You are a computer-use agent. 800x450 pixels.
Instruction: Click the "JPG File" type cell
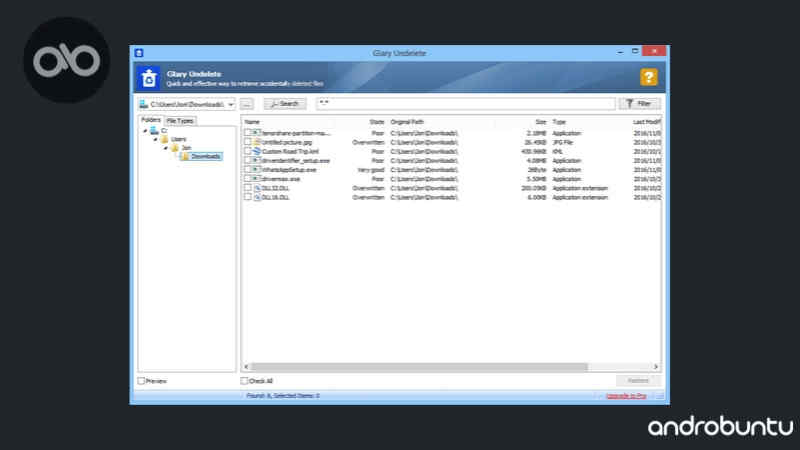(x=563, y=142)
